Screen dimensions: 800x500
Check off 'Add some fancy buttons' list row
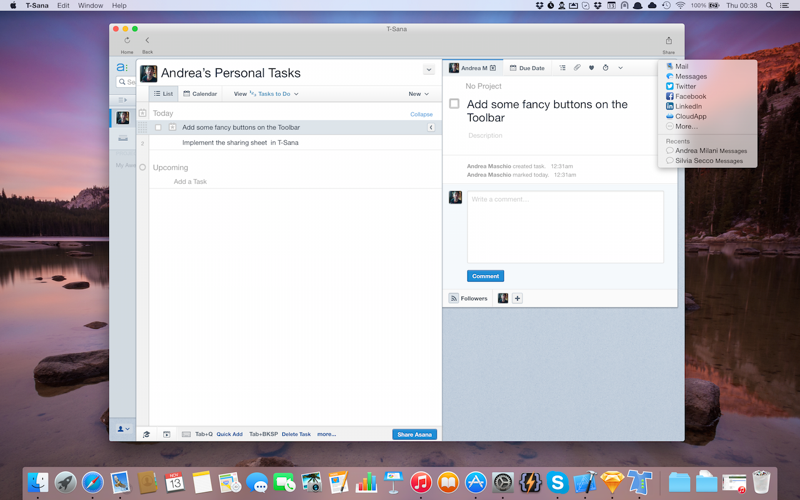(x=158, y=128)
